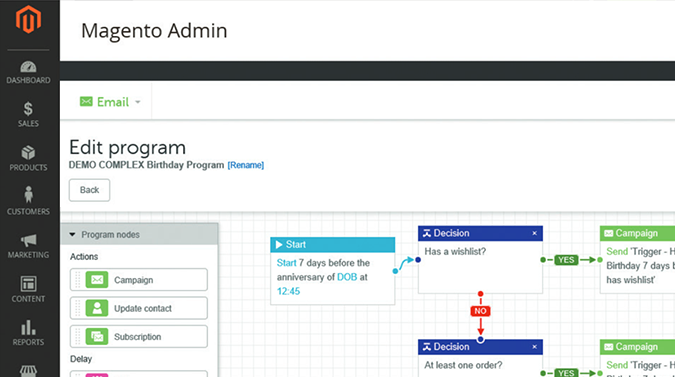Open the Email dropdown menu
The image size is (675, 377).
pos(110,102)
